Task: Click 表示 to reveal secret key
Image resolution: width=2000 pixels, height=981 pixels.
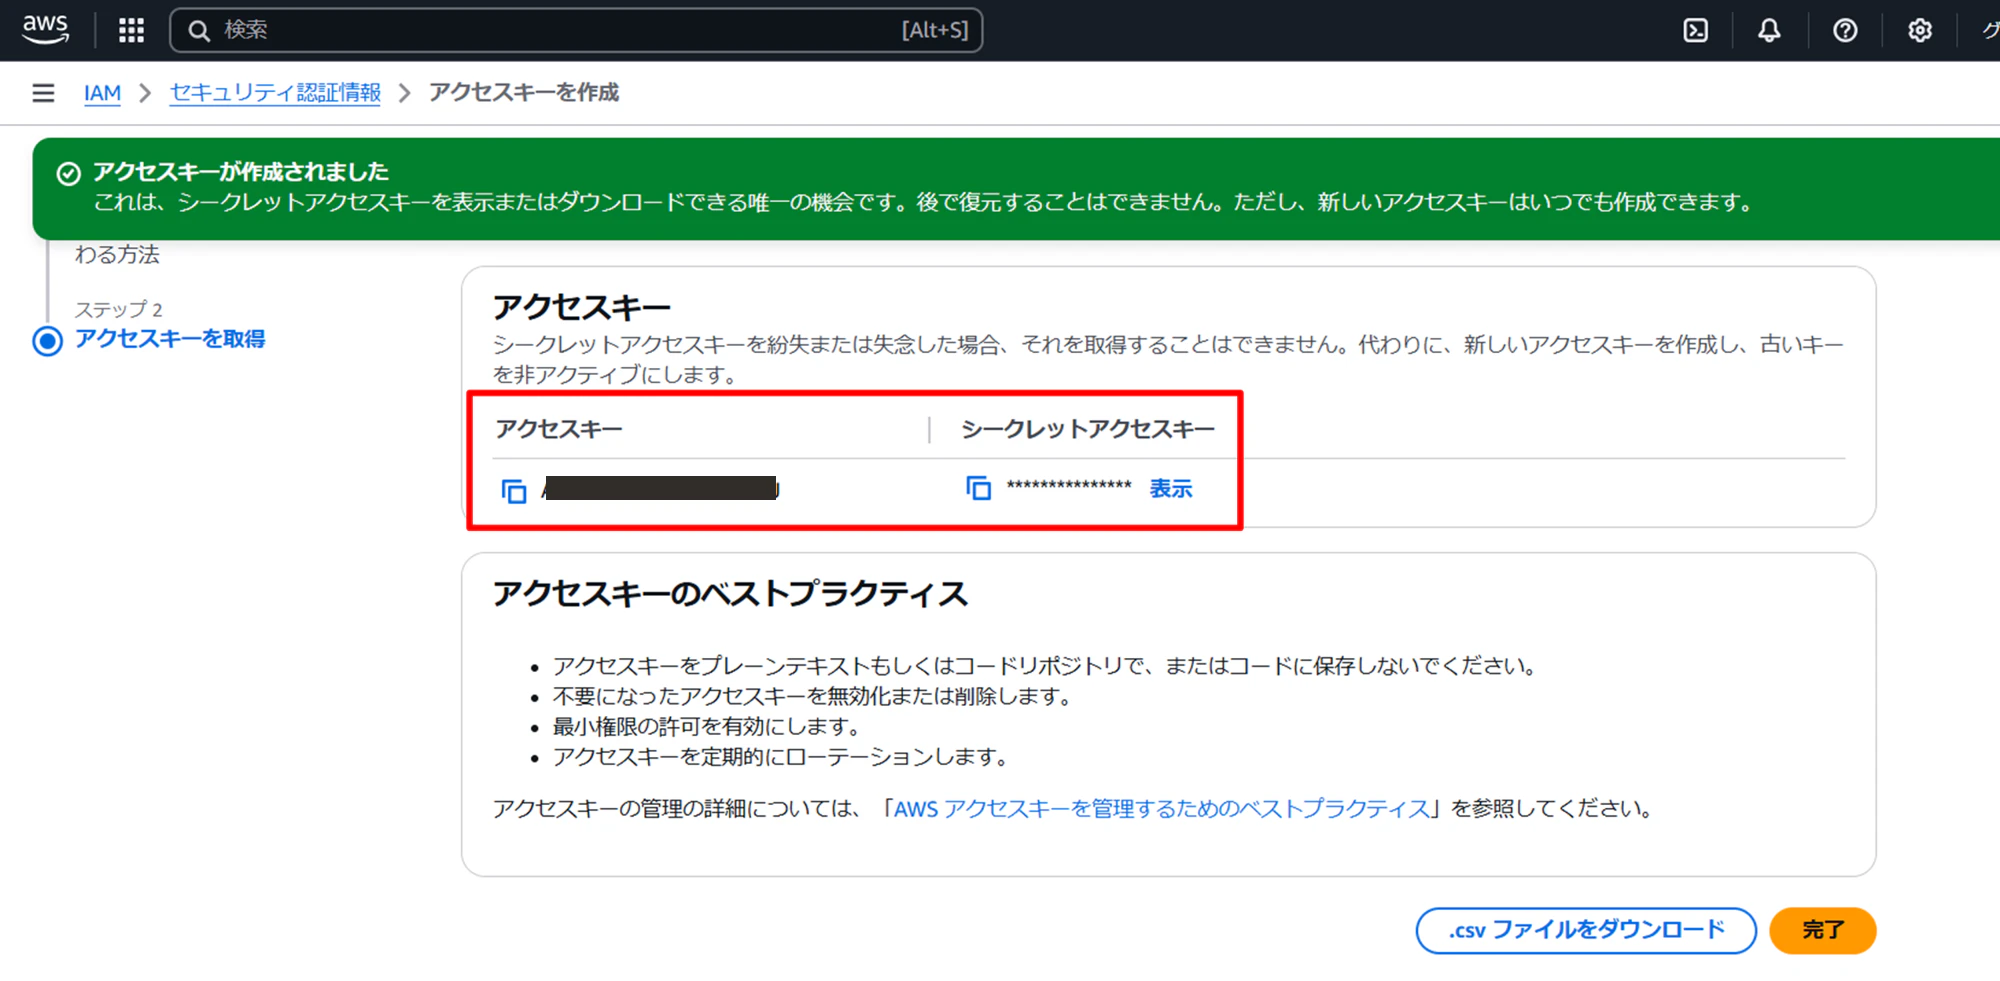Action: 1170,488
